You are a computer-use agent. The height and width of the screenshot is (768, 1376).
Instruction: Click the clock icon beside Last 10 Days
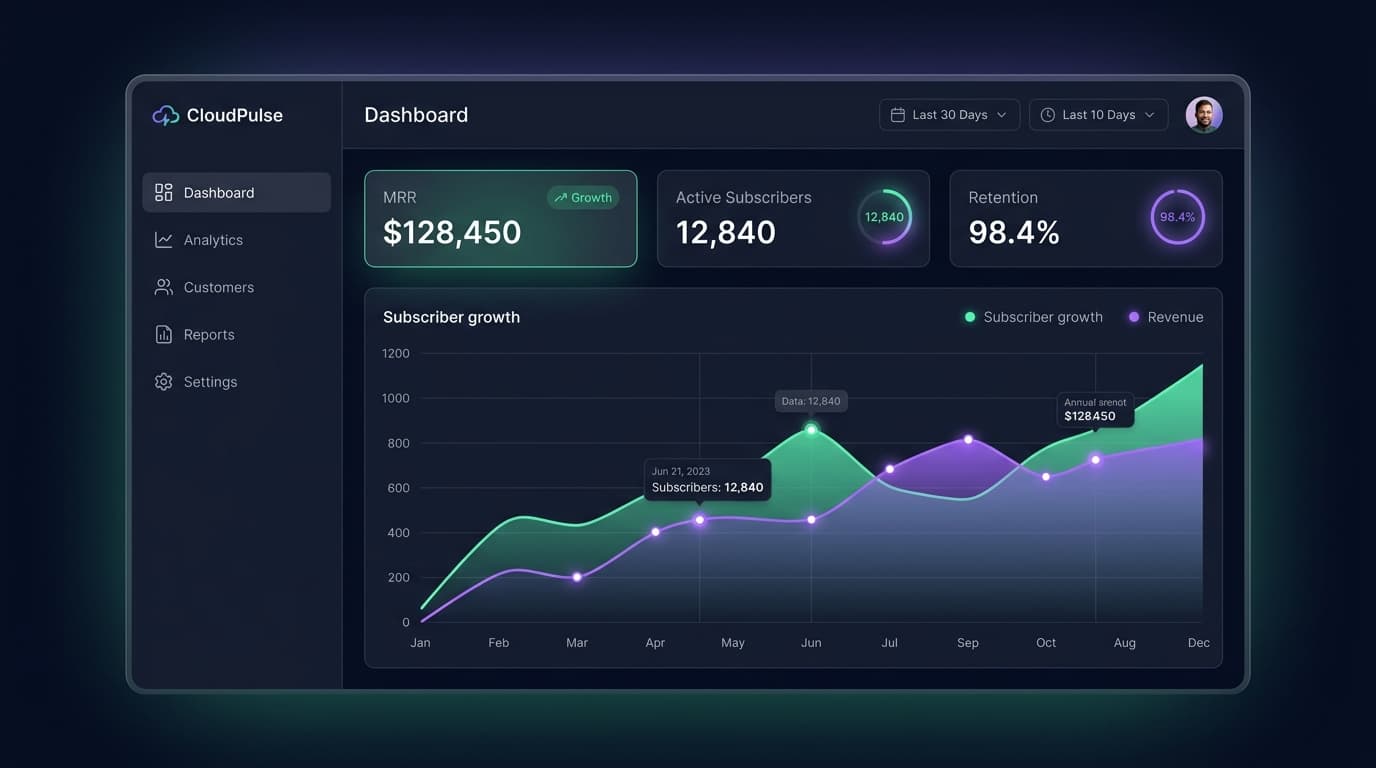click(1048, 115)
